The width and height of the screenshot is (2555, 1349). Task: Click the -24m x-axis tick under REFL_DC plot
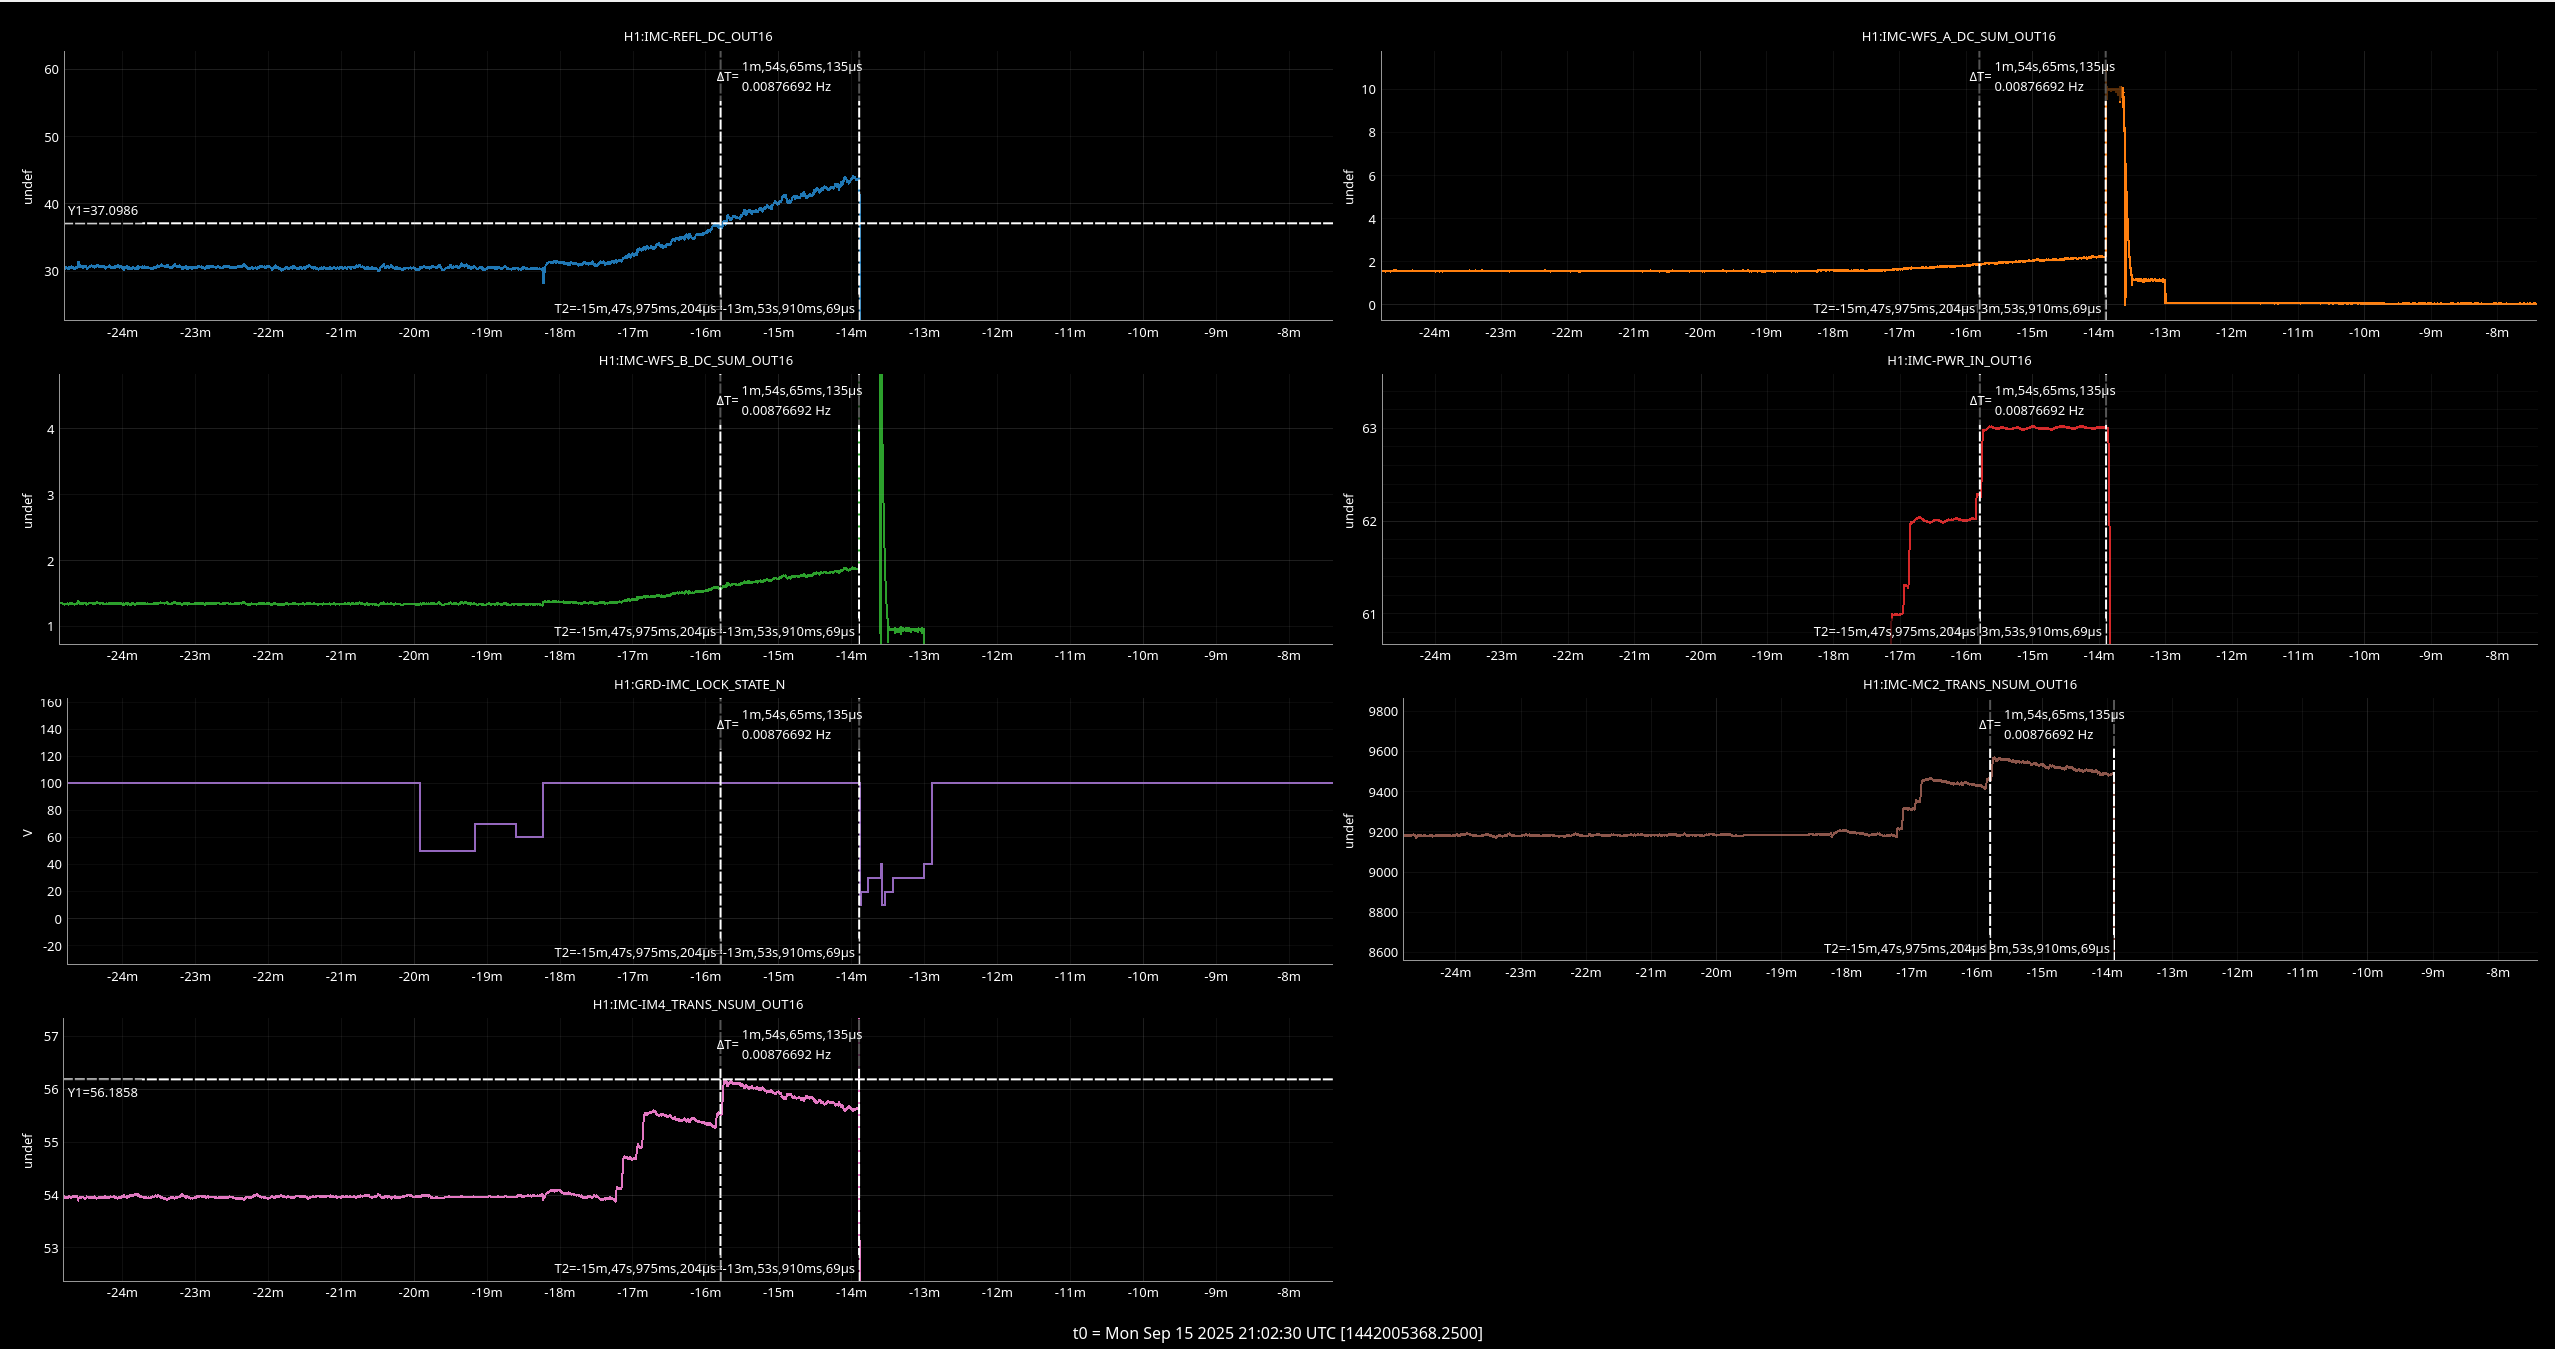122,332
